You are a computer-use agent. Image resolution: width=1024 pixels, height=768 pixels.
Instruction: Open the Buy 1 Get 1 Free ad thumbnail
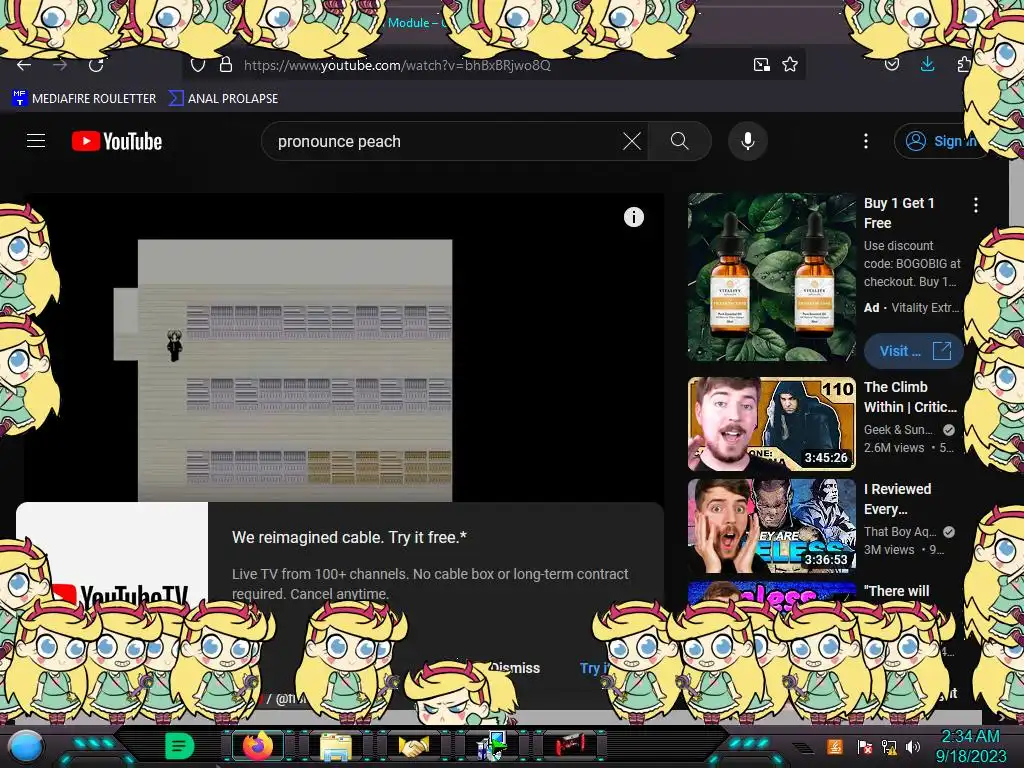(x=771, y=277)
